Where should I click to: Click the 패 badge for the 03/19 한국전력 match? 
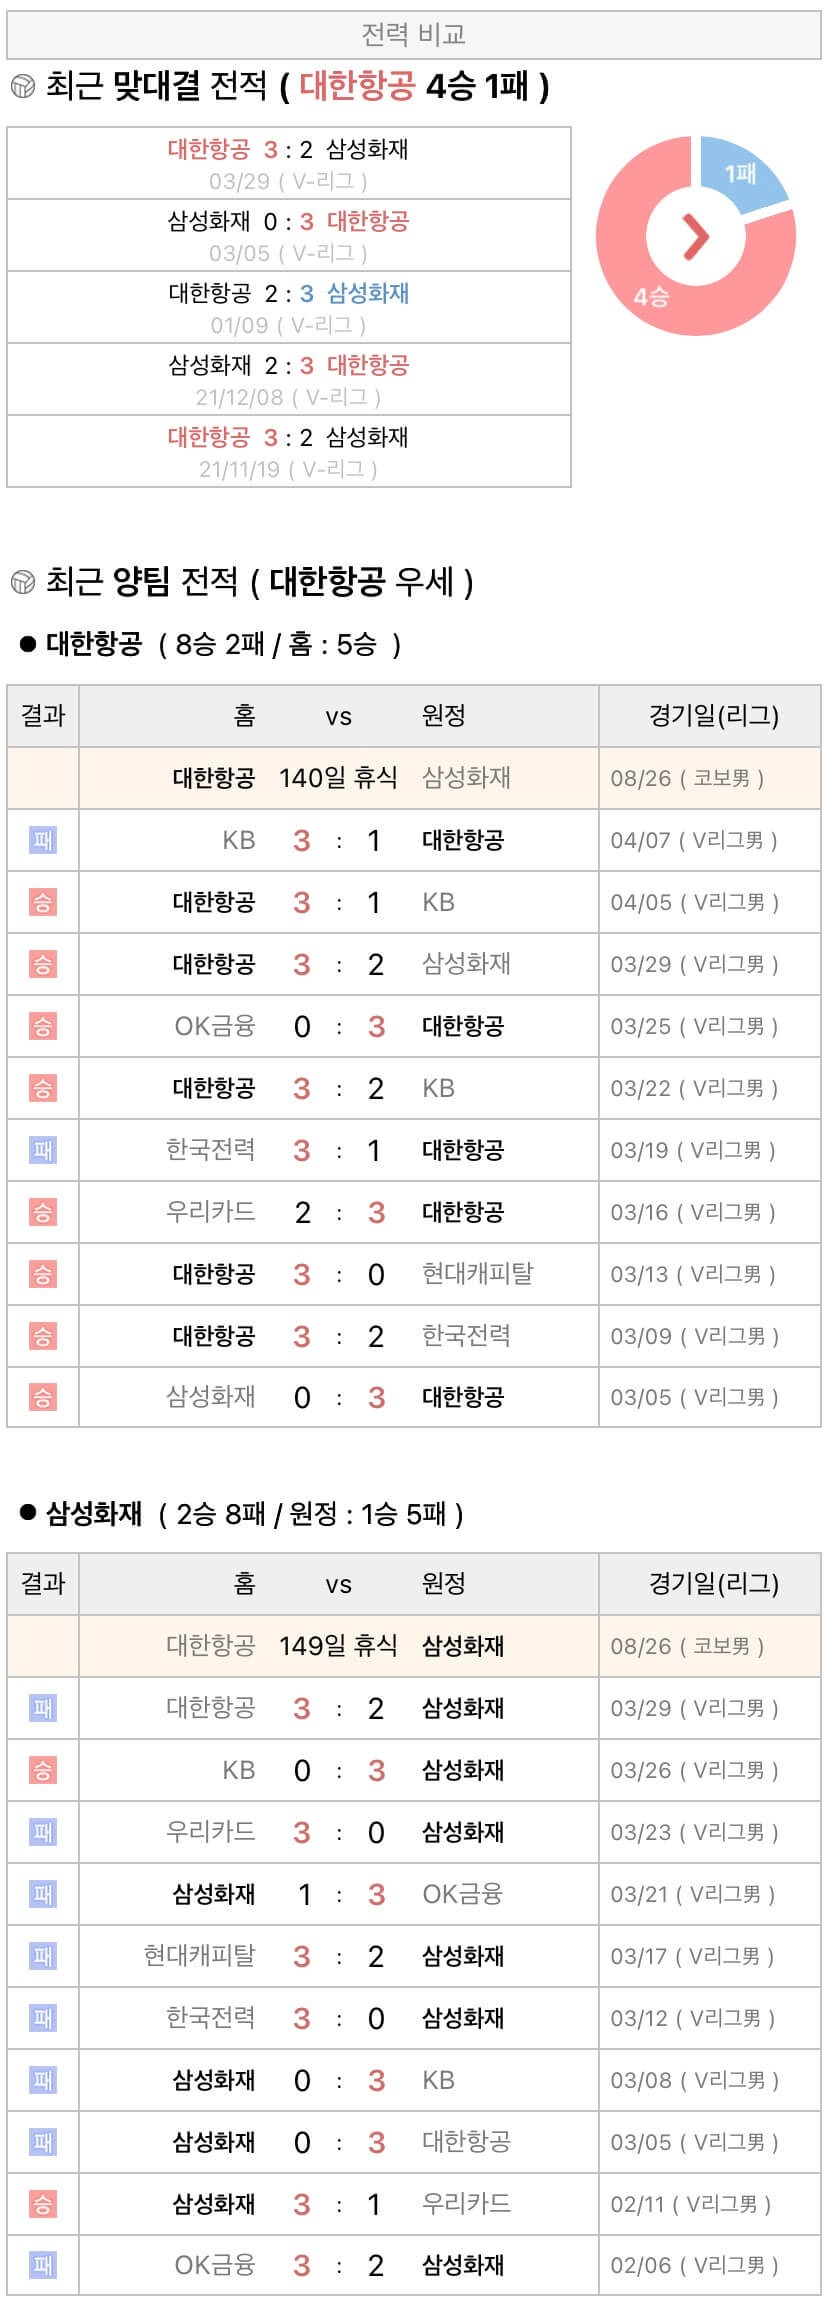click(x=43, y=1150)
